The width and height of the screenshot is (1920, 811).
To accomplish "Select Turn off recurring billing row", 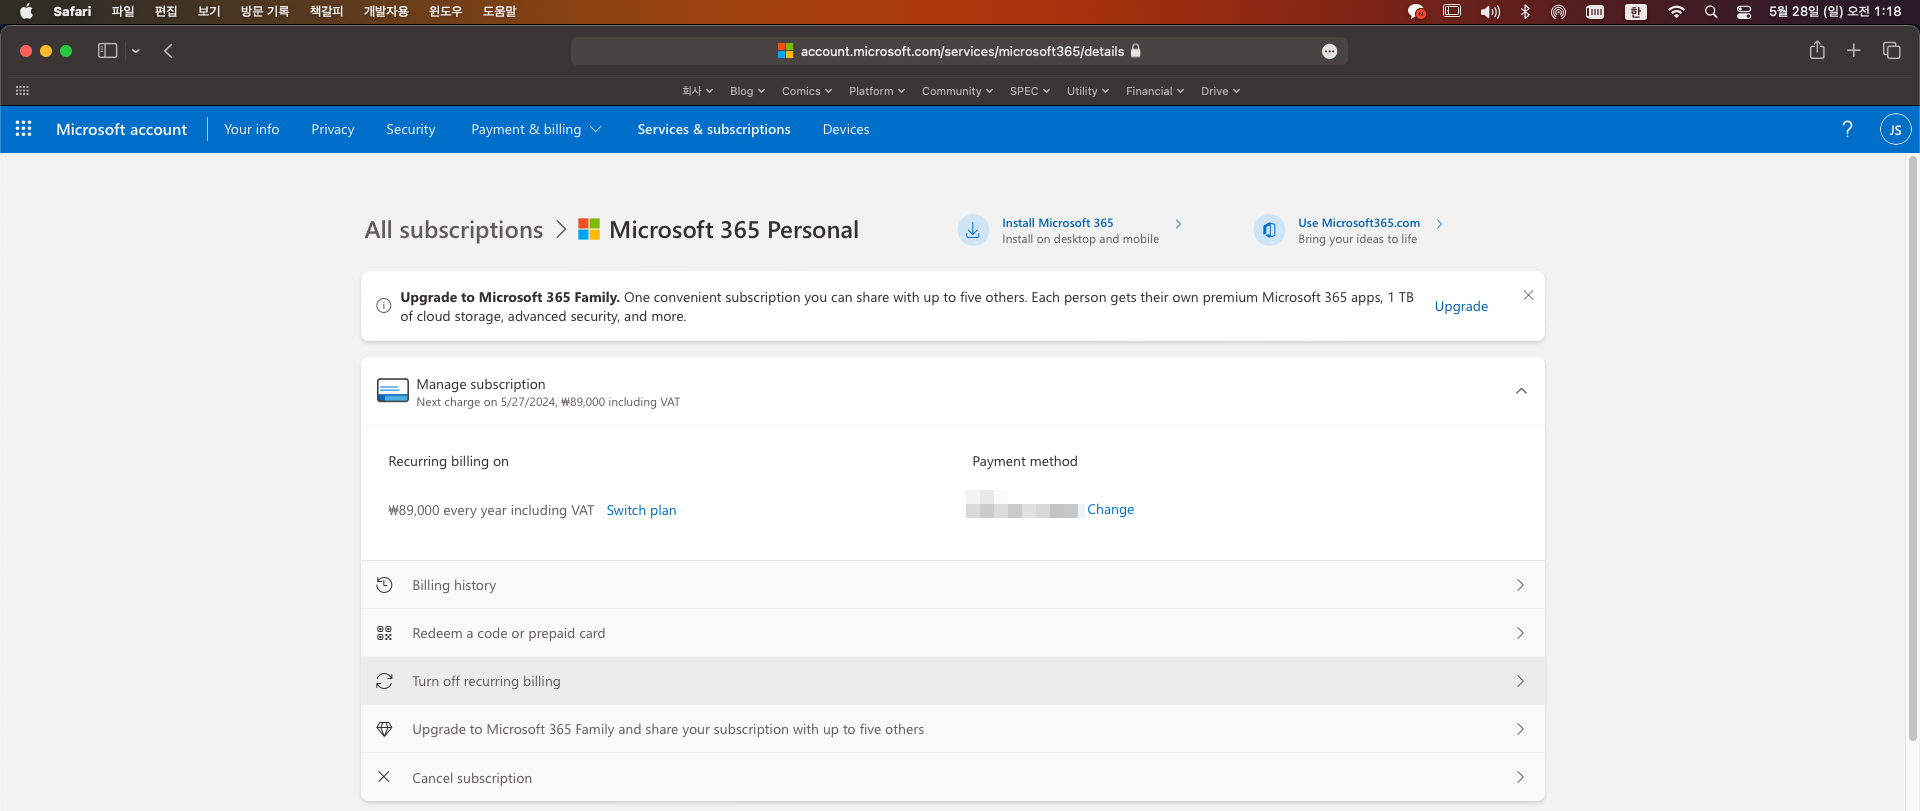I will pos(952,681).
